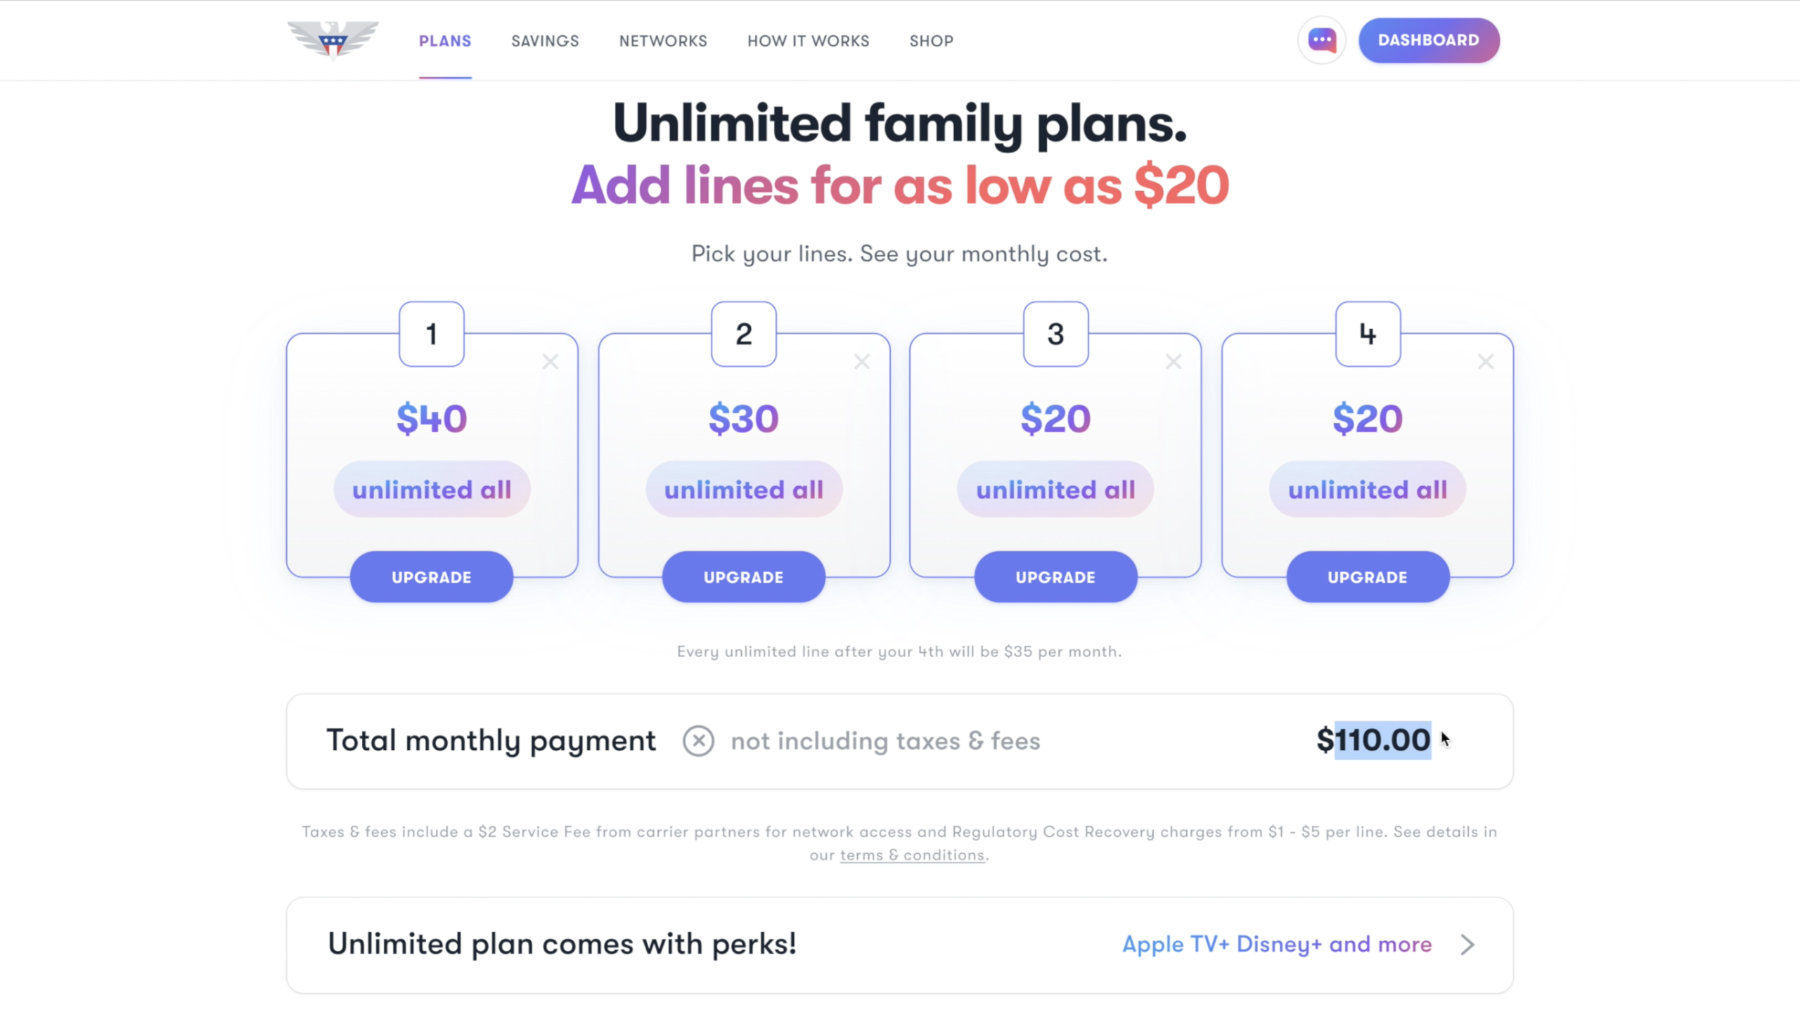
Task: Select the Plans menu item
Action: [445, 41]
